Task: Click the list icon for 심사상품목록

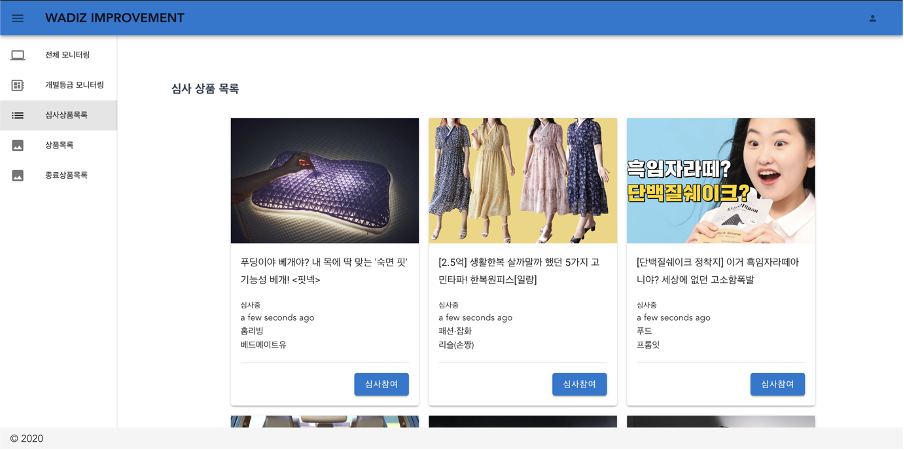Action: point(18,115)
